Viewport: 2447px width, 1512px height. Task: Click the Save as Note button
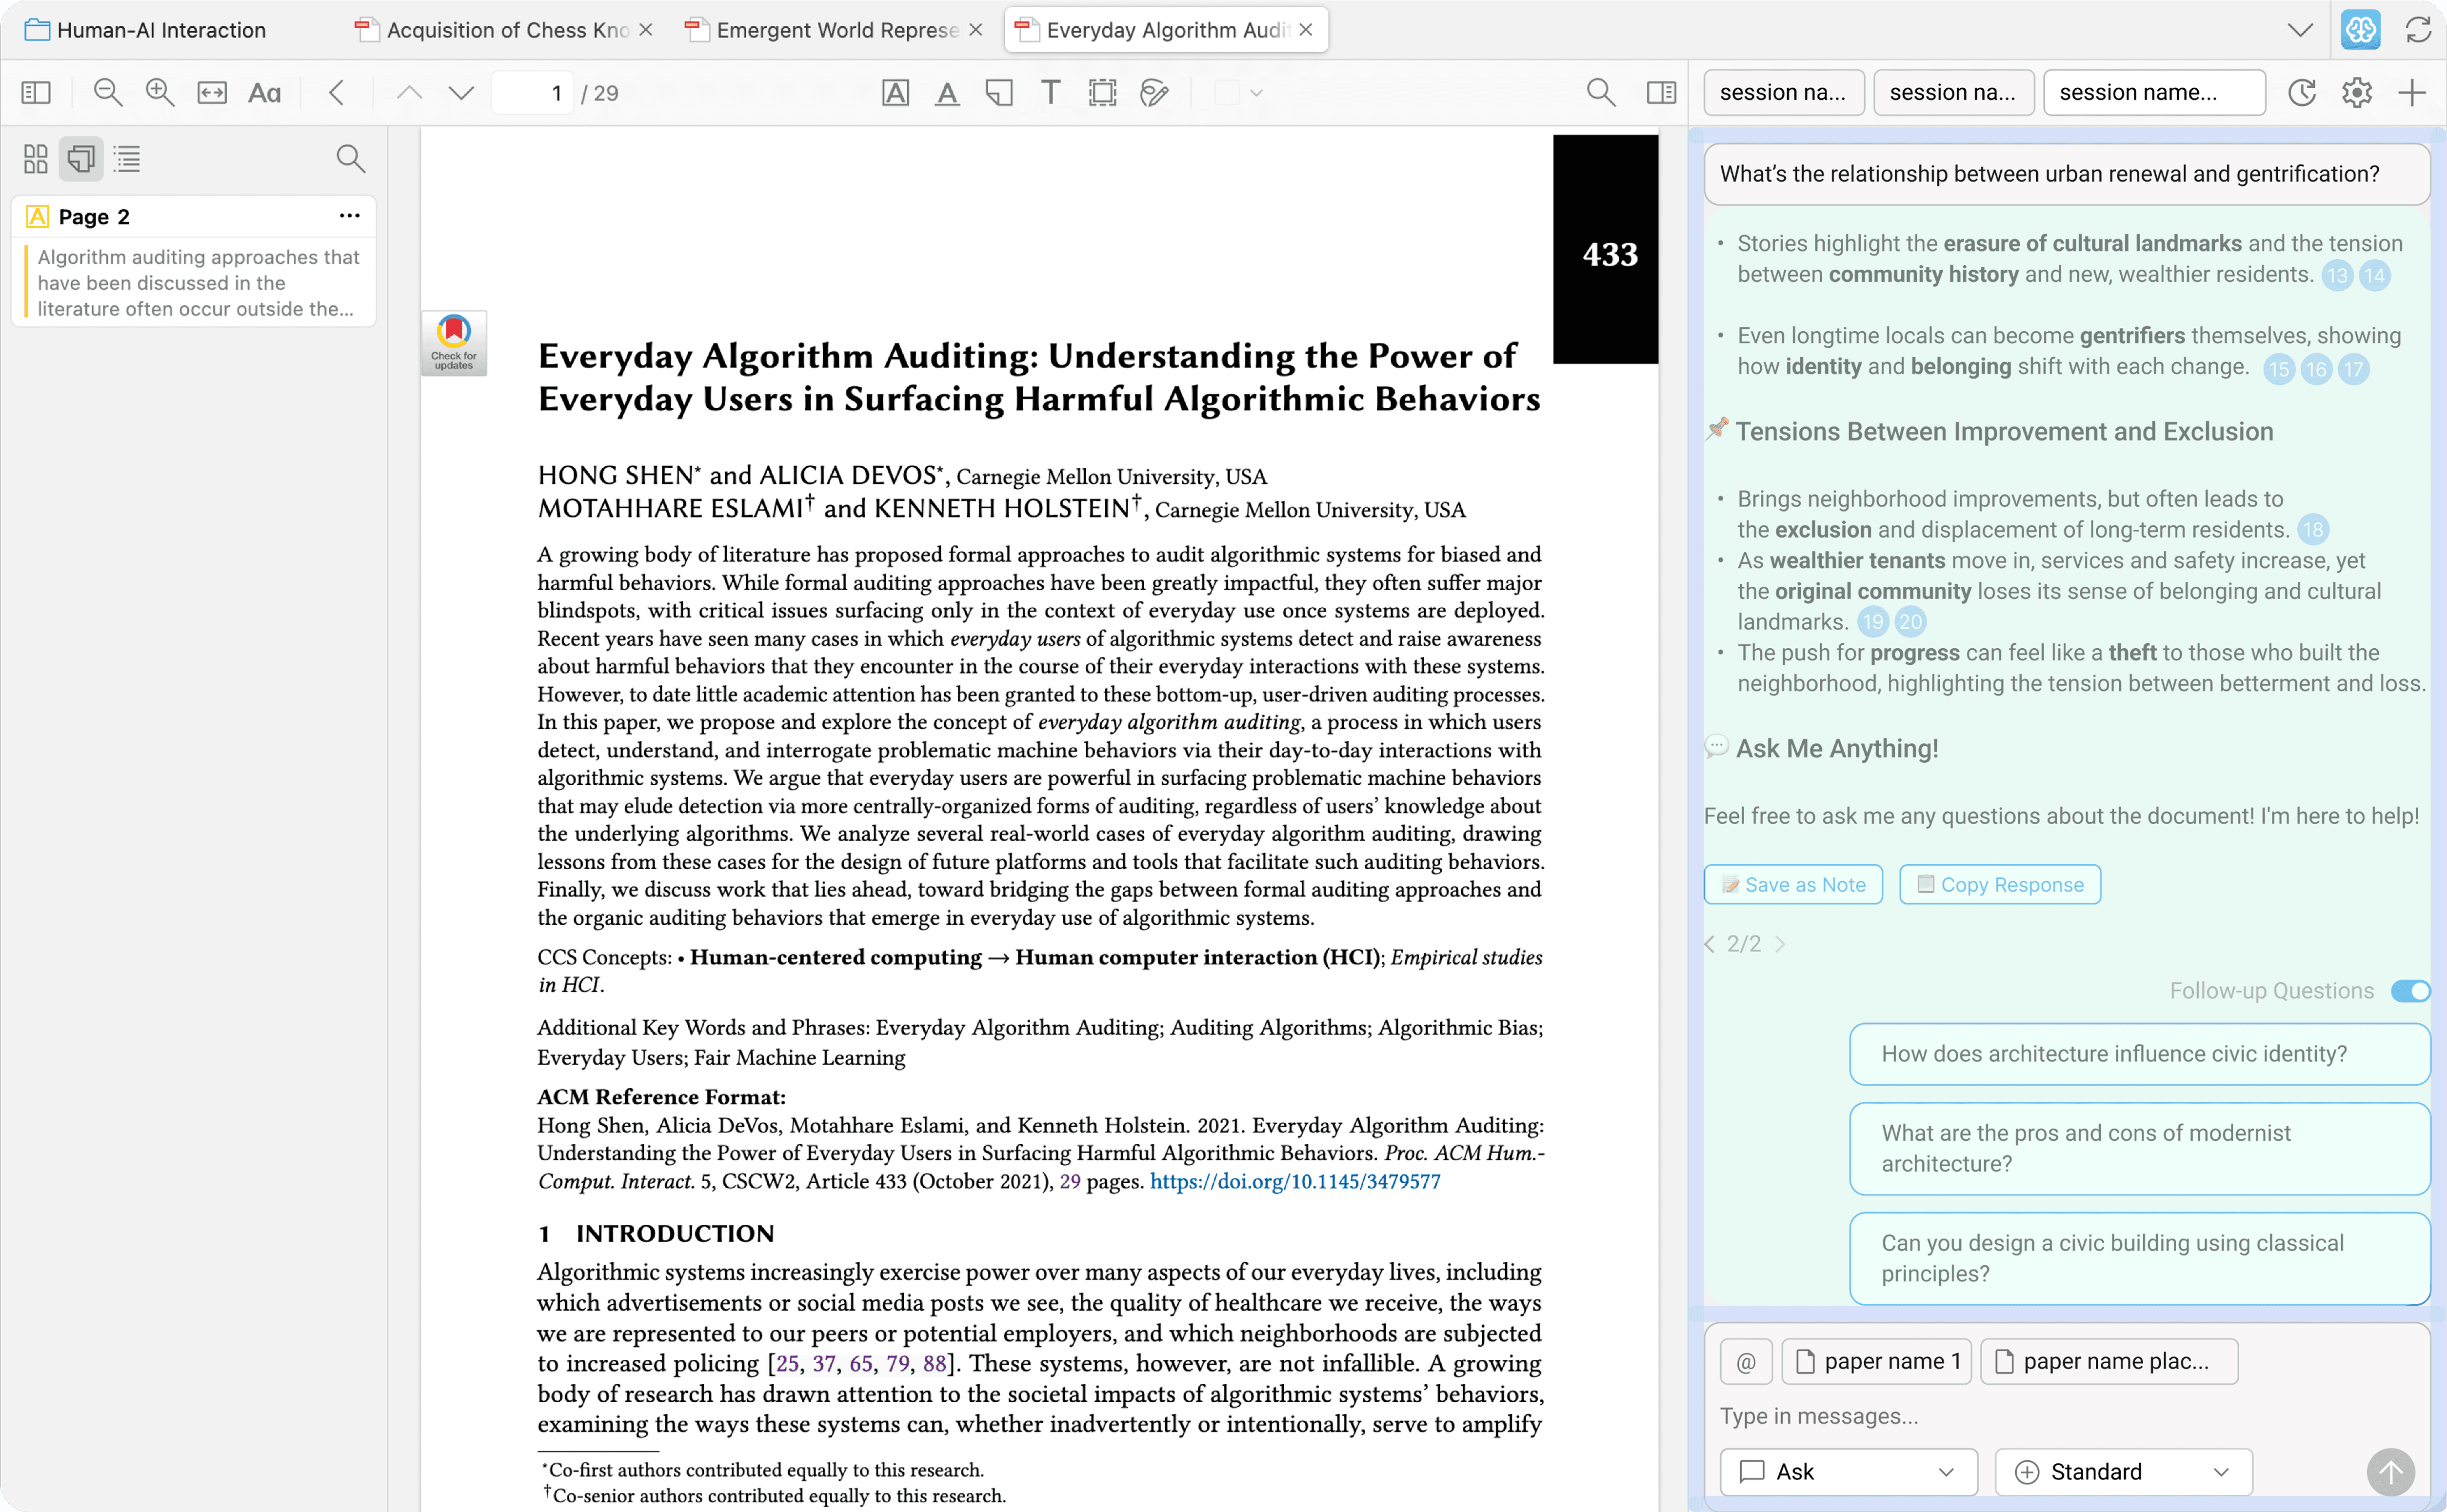1793,884
